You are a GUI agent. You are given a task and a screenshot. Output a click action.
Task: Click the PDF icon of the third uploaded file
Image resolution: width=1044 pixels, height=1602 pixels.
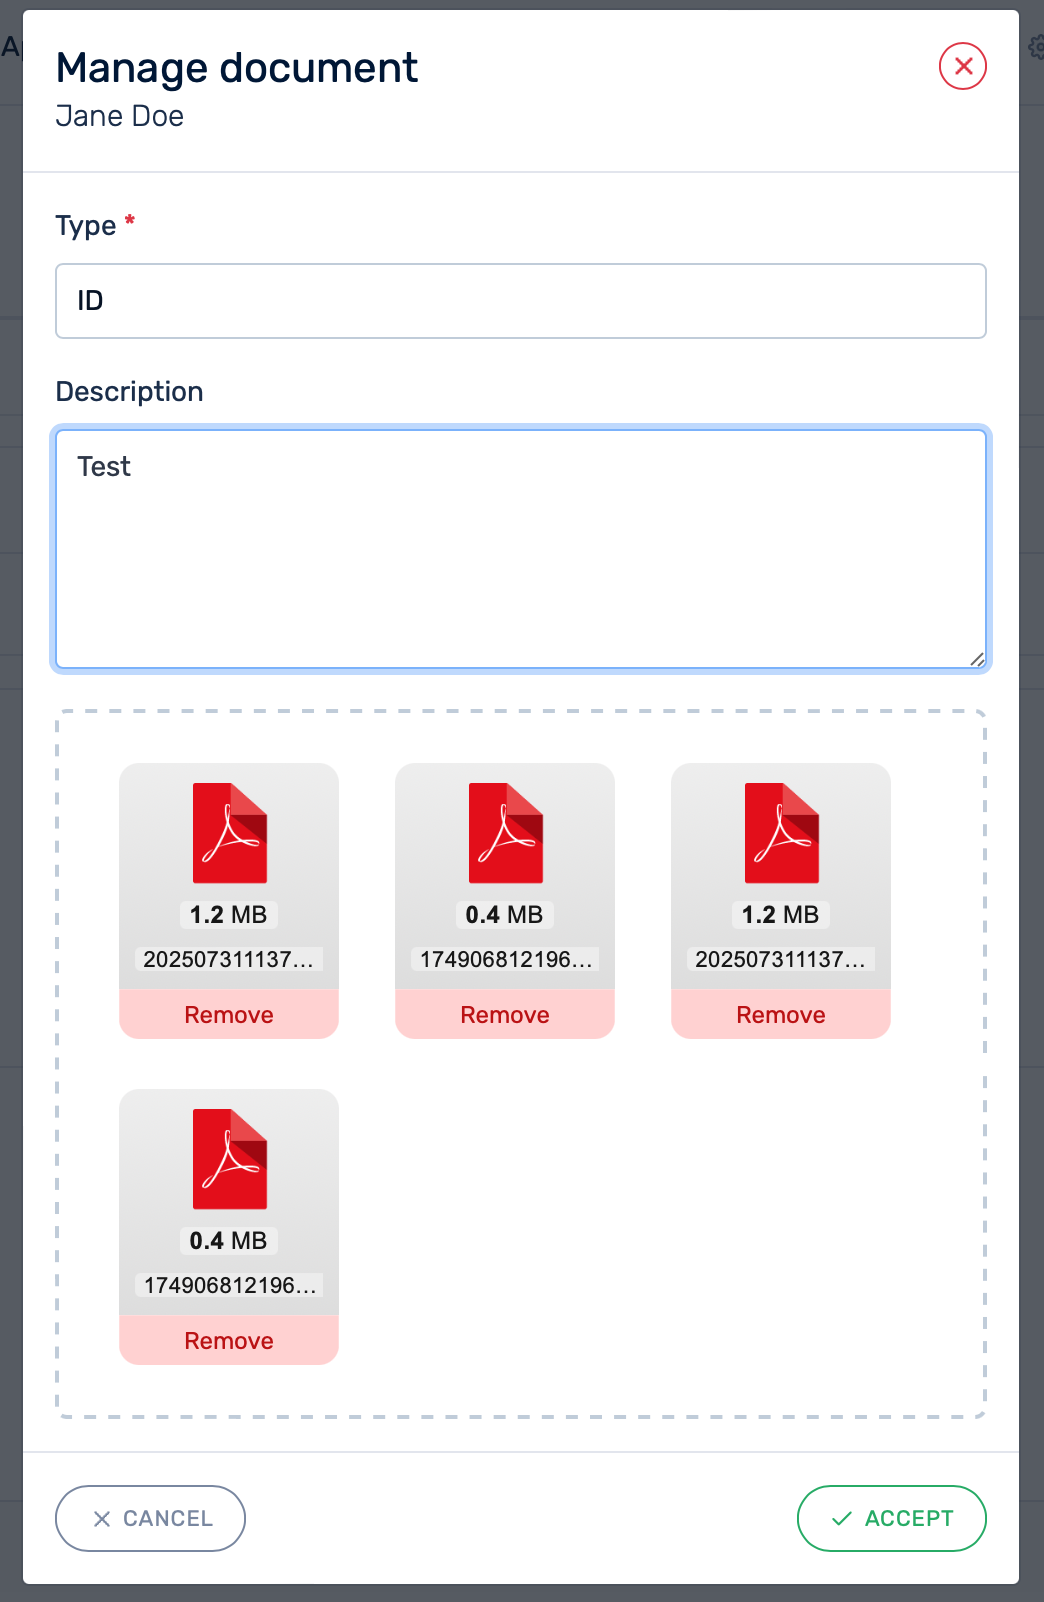click(782, 833)
